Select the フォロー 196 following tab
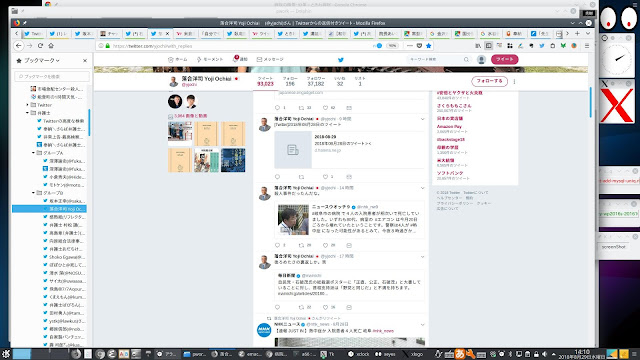The image size is (640, 360). click(x=290, y=81)
